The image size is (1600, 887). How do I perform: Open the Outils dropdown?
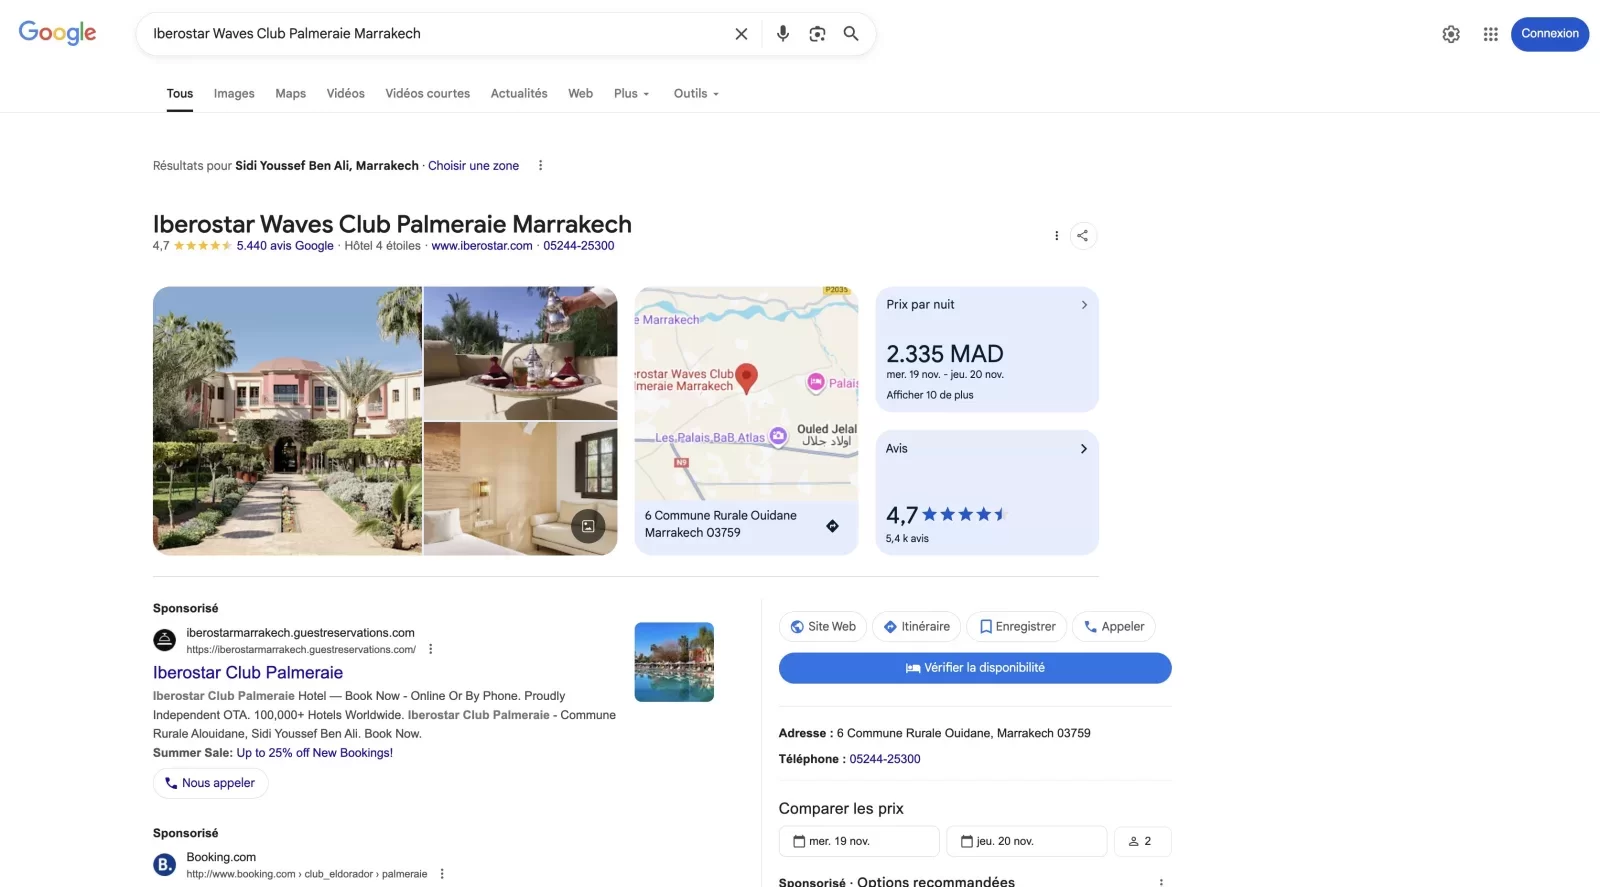tap(696, 94)
